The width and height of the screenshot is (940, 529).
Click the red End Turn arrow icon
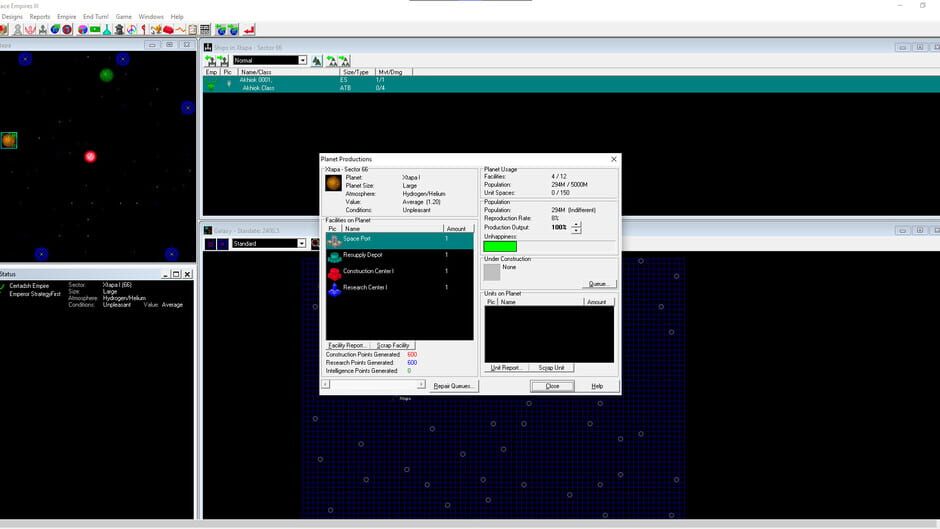249,30
